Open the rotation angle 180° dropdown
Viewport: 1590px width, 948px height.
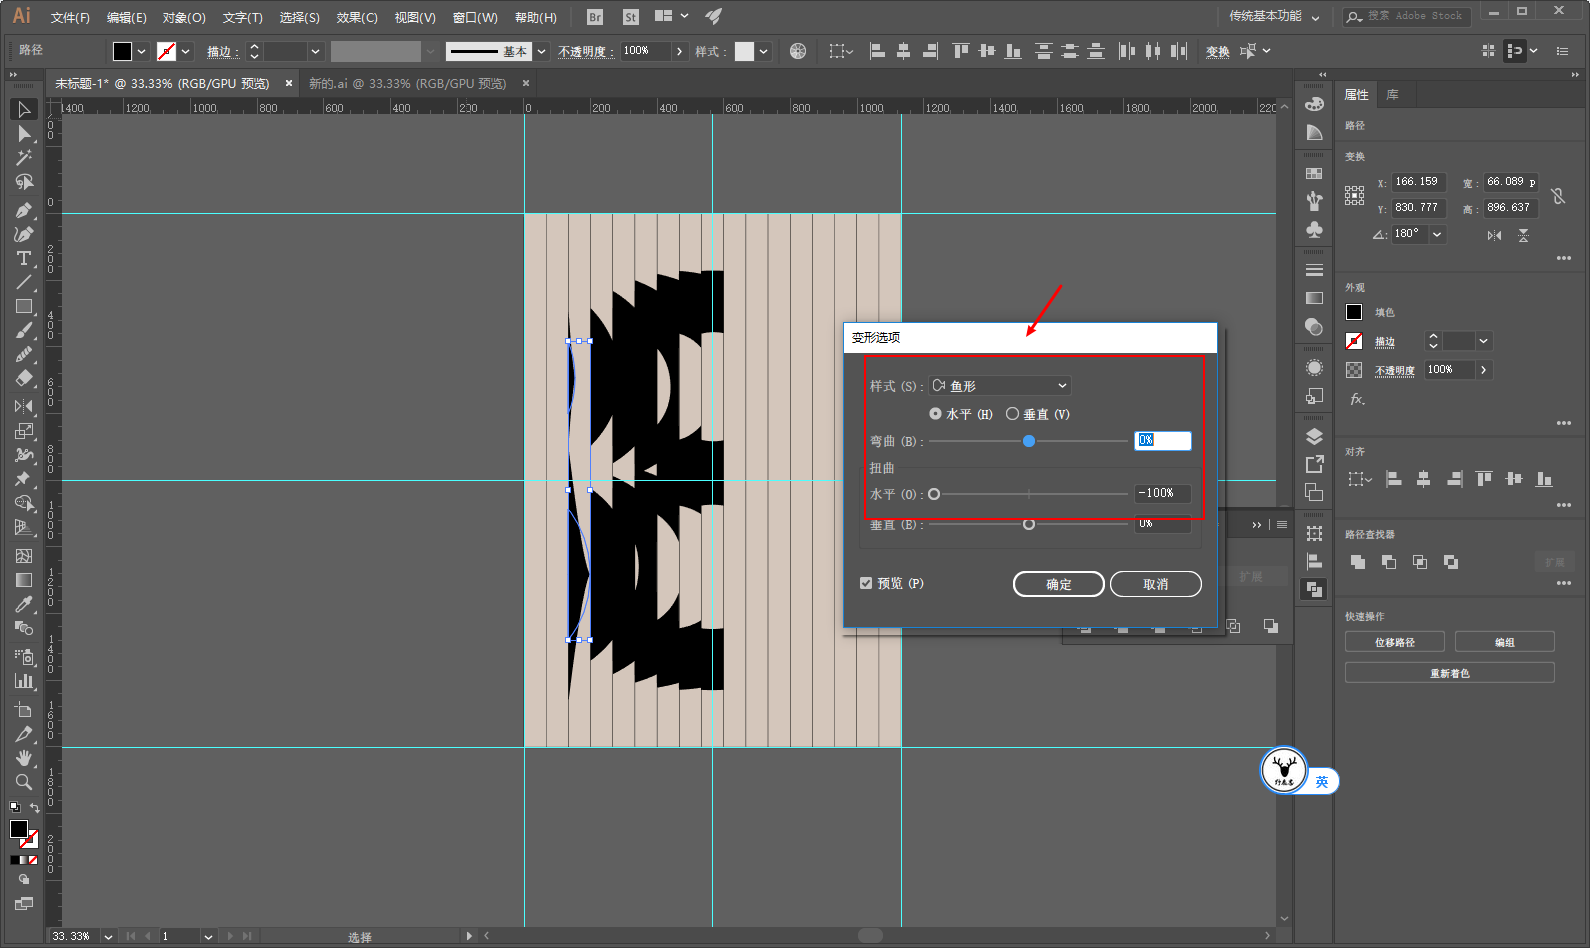point(1437,234)
